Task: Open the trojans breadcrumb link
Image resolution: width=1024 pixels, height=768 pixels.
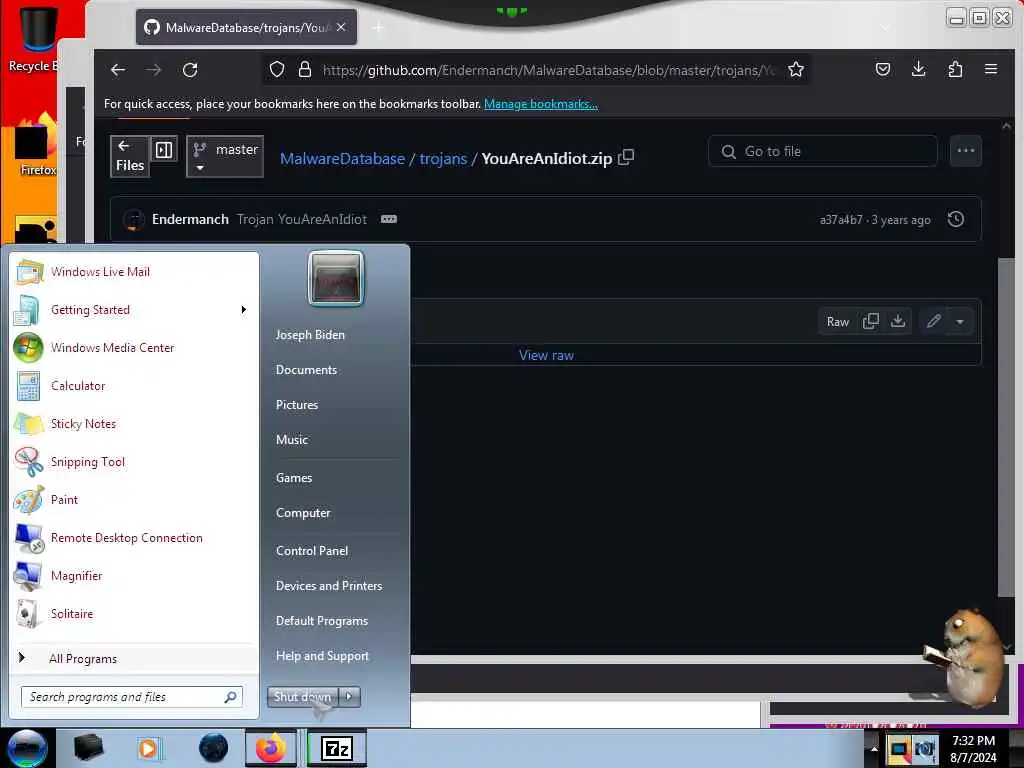Action: (443, 159)
